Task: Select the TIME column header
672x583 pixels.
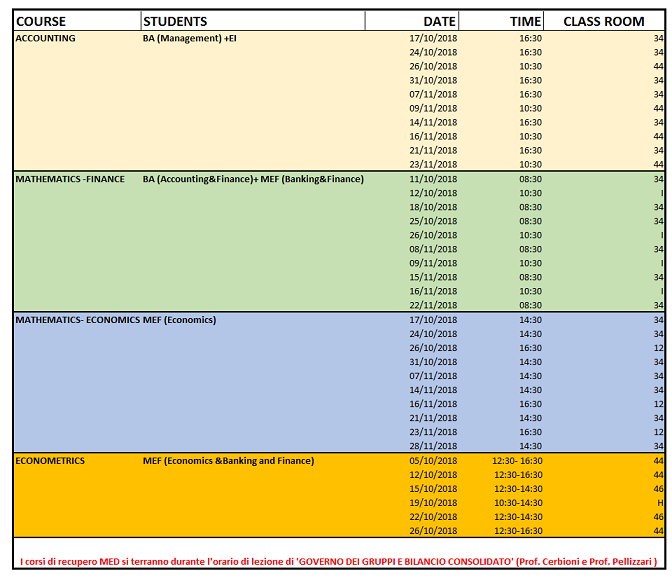Action: tap(526, 21)
